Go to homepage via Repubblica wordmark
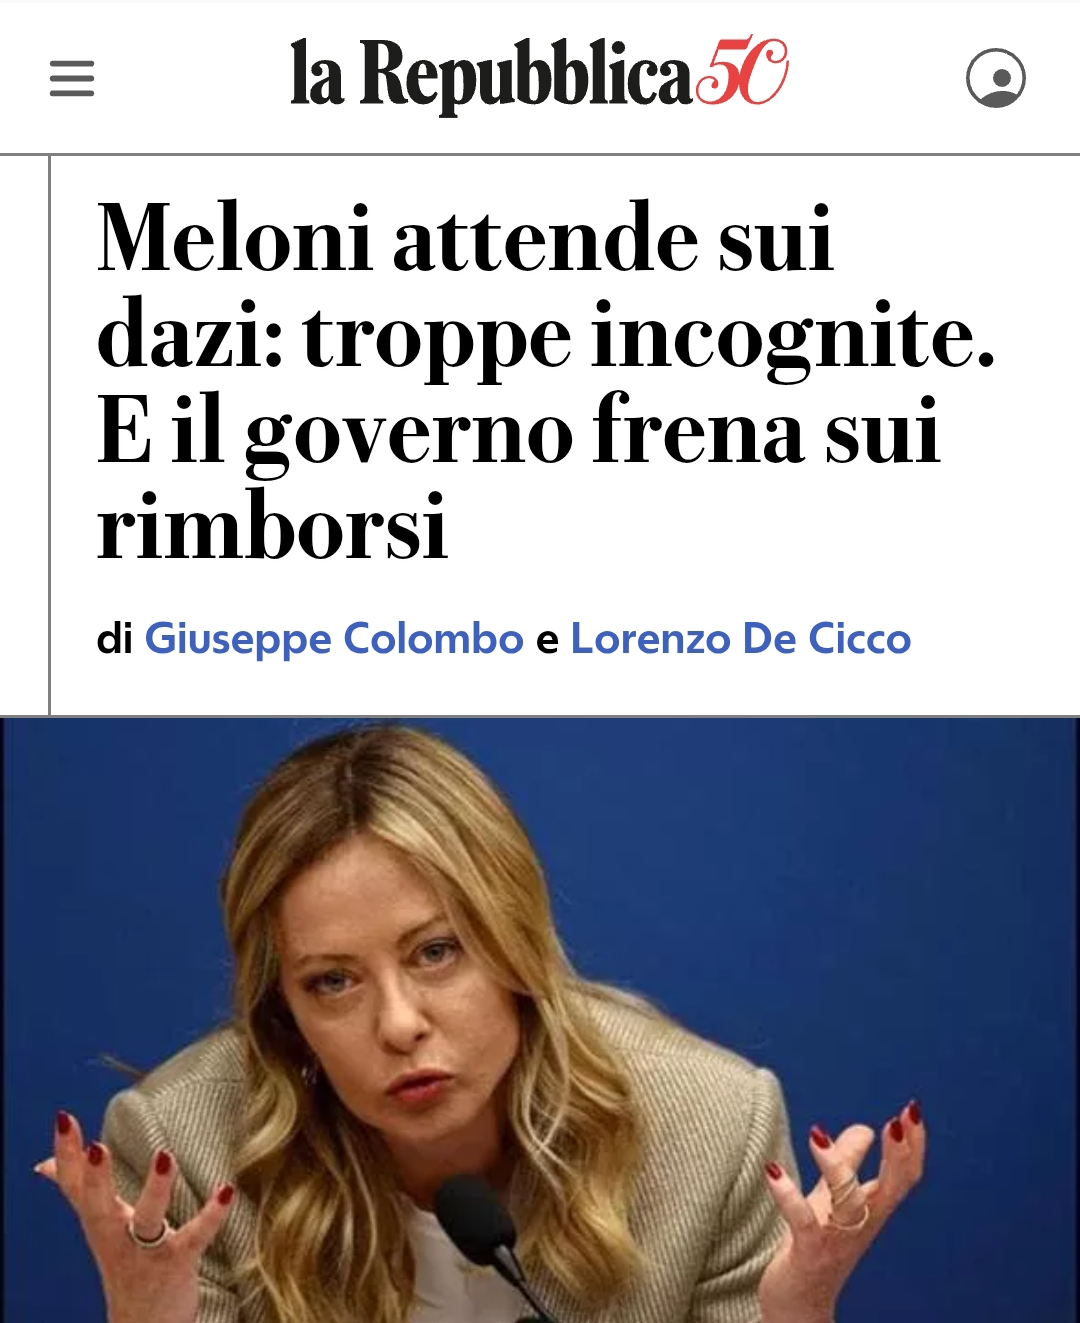The width and height of the screenshot is (1080, 1323). coord(490,74)
